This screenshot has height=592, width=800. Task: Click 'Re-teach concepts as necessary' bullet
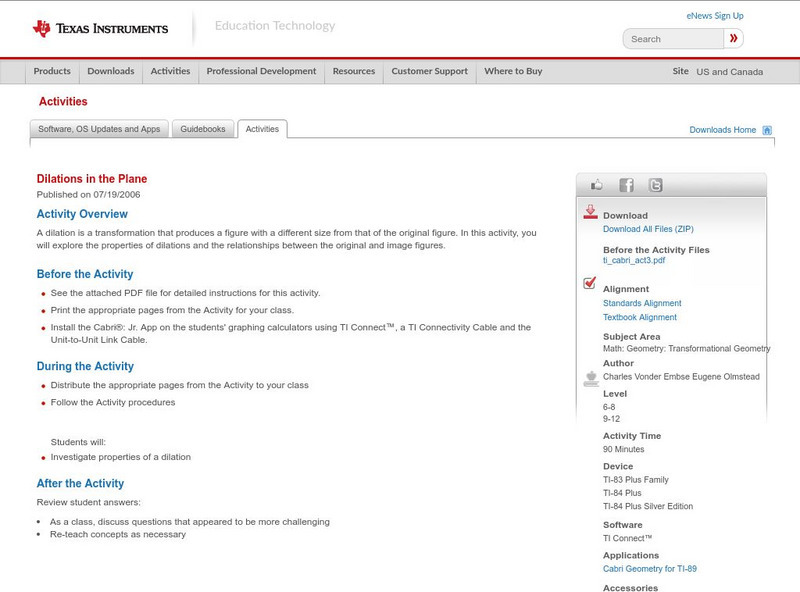(118, 535)
